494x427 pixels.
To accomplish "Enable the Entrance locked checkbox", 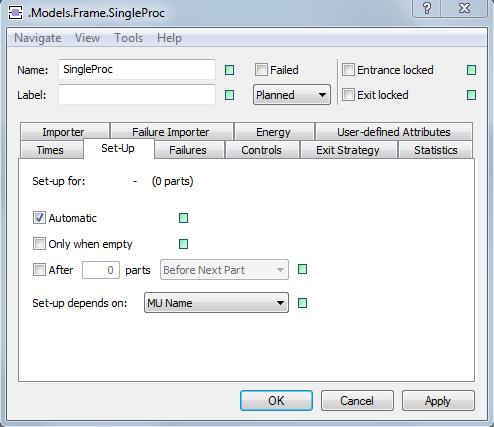I will pos(348,70).
